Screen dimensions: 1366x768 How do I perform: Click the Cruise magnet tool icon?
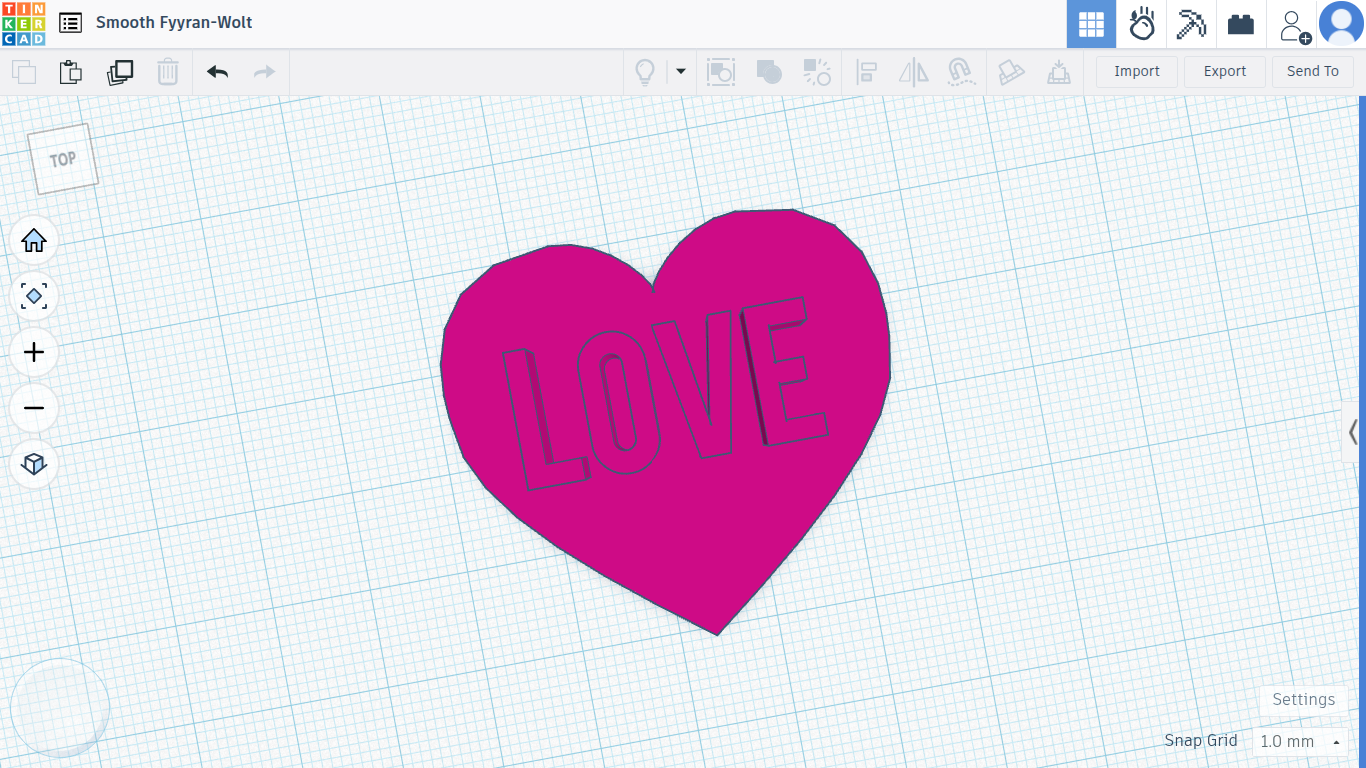click(x=961, y=72)
